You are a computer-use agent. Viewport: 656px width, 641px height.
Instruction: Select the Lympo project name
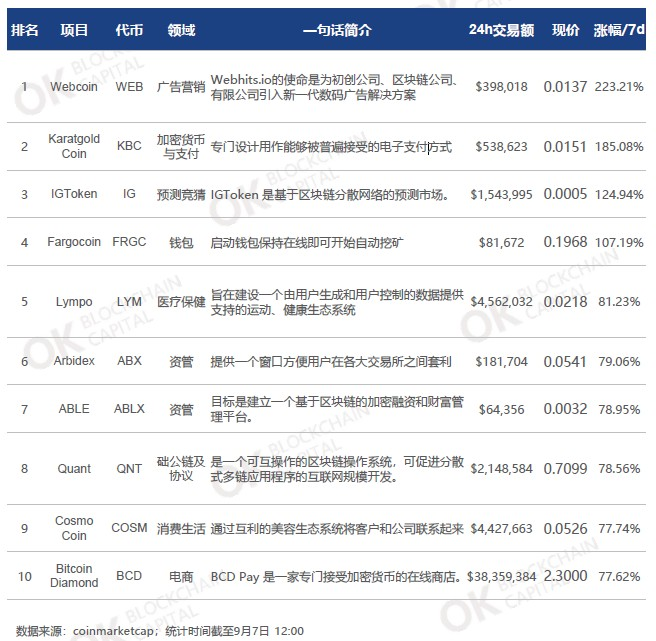pos(74,302)
